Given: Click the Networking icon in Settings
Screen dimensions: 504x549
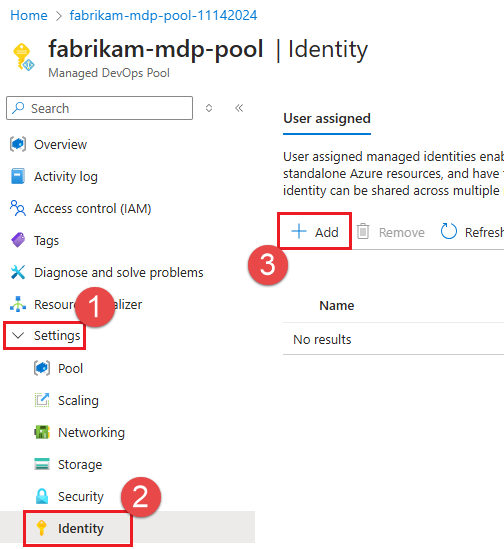Looking at the screenshot, I should (x=42, y=432).
